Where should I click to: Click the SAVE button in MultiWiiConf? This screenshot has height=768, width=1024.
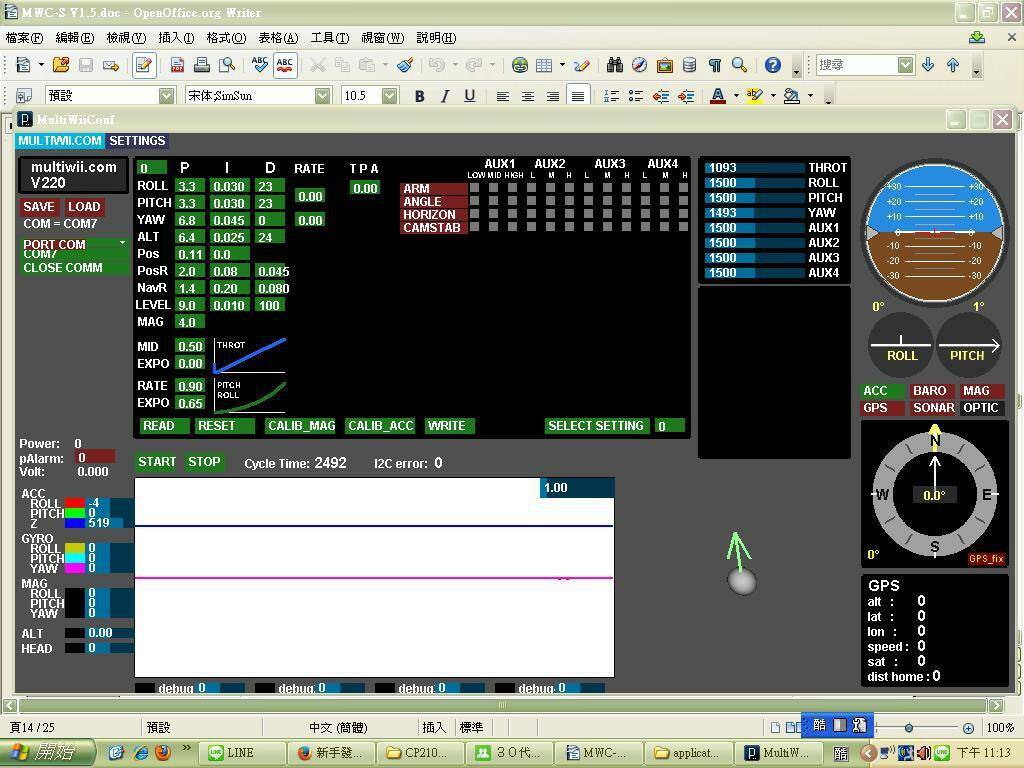coord(39,207)
